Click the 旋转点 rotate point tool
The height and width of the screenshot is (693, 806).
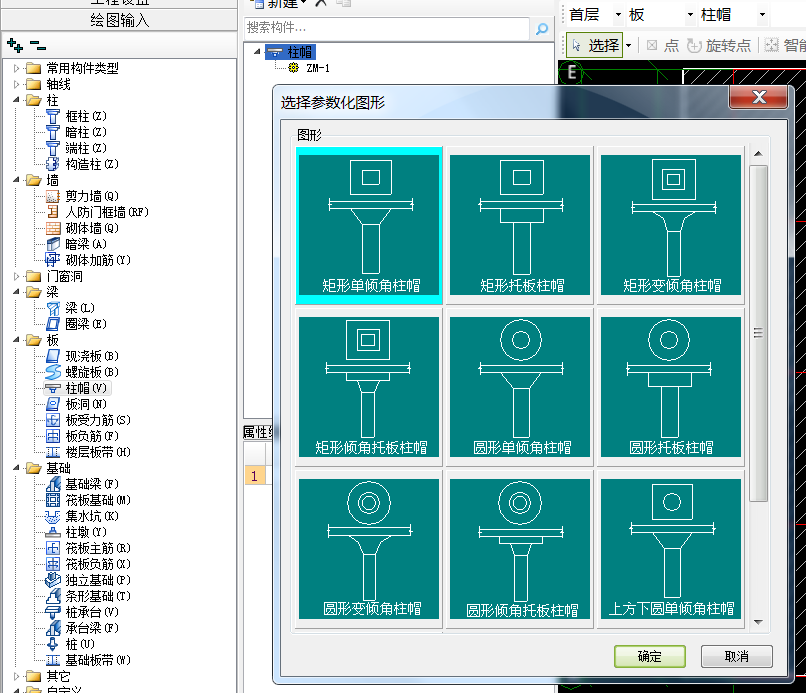pyautogui.click(x=719, y=46)
